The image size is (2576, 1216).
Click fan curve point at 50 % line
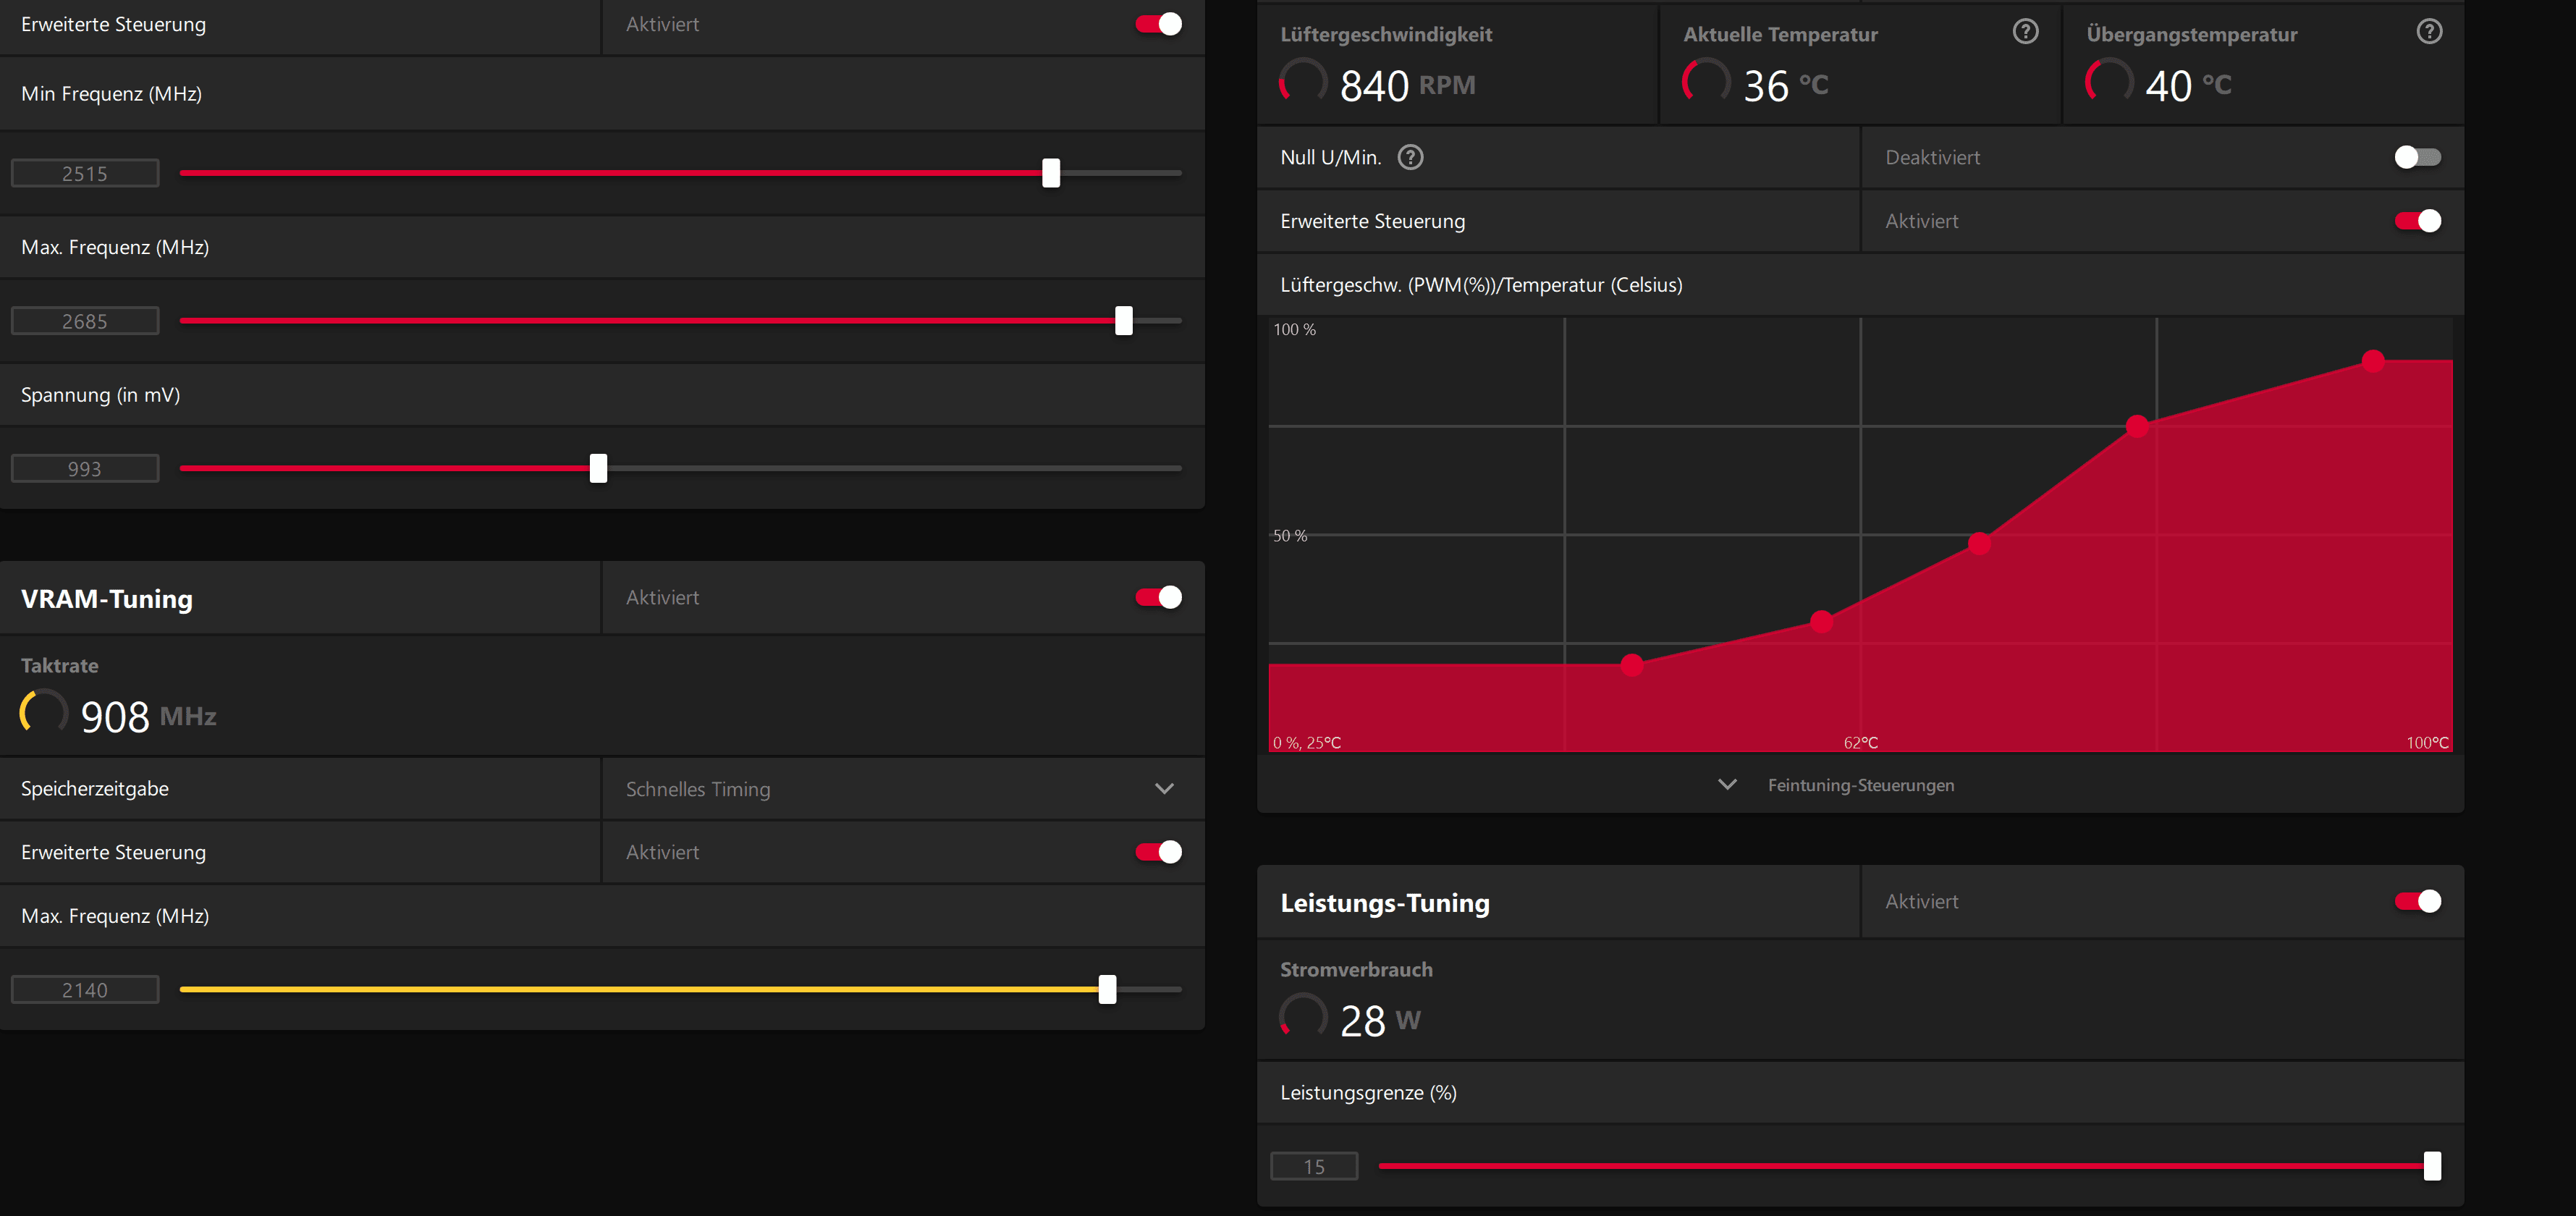[1979, 544]
